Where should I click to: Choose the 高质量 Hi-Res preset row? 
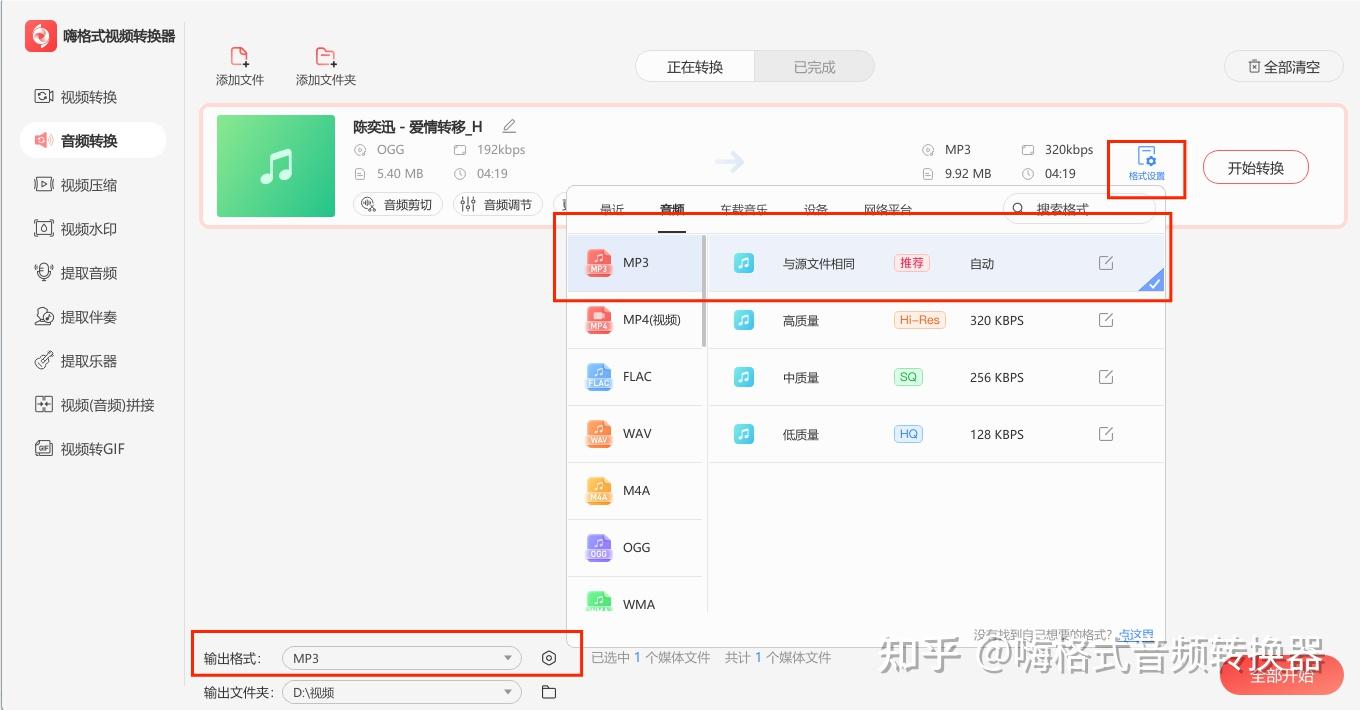tap(937, 320)
